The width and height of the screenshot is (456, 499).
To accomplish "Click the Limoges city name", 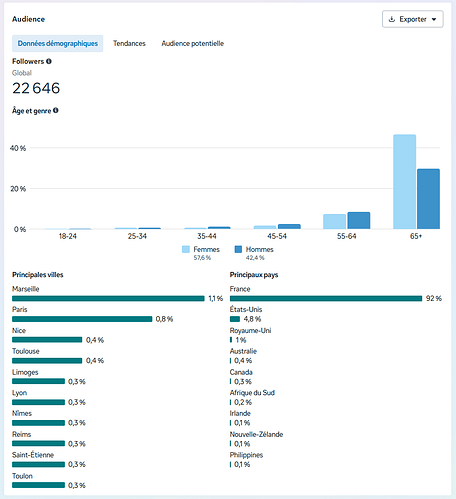I will (25, 372).
